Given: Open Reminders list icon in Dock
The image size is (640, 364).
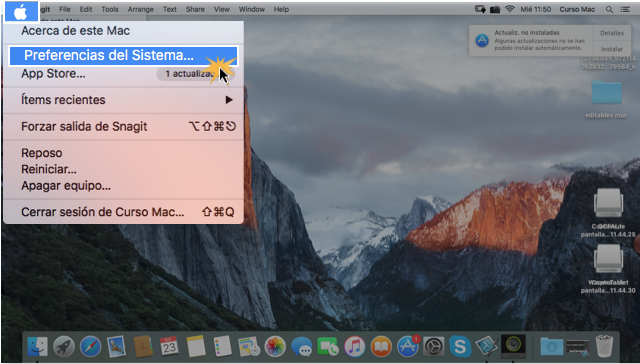Looking at the screenshot, I should [222, 347].
